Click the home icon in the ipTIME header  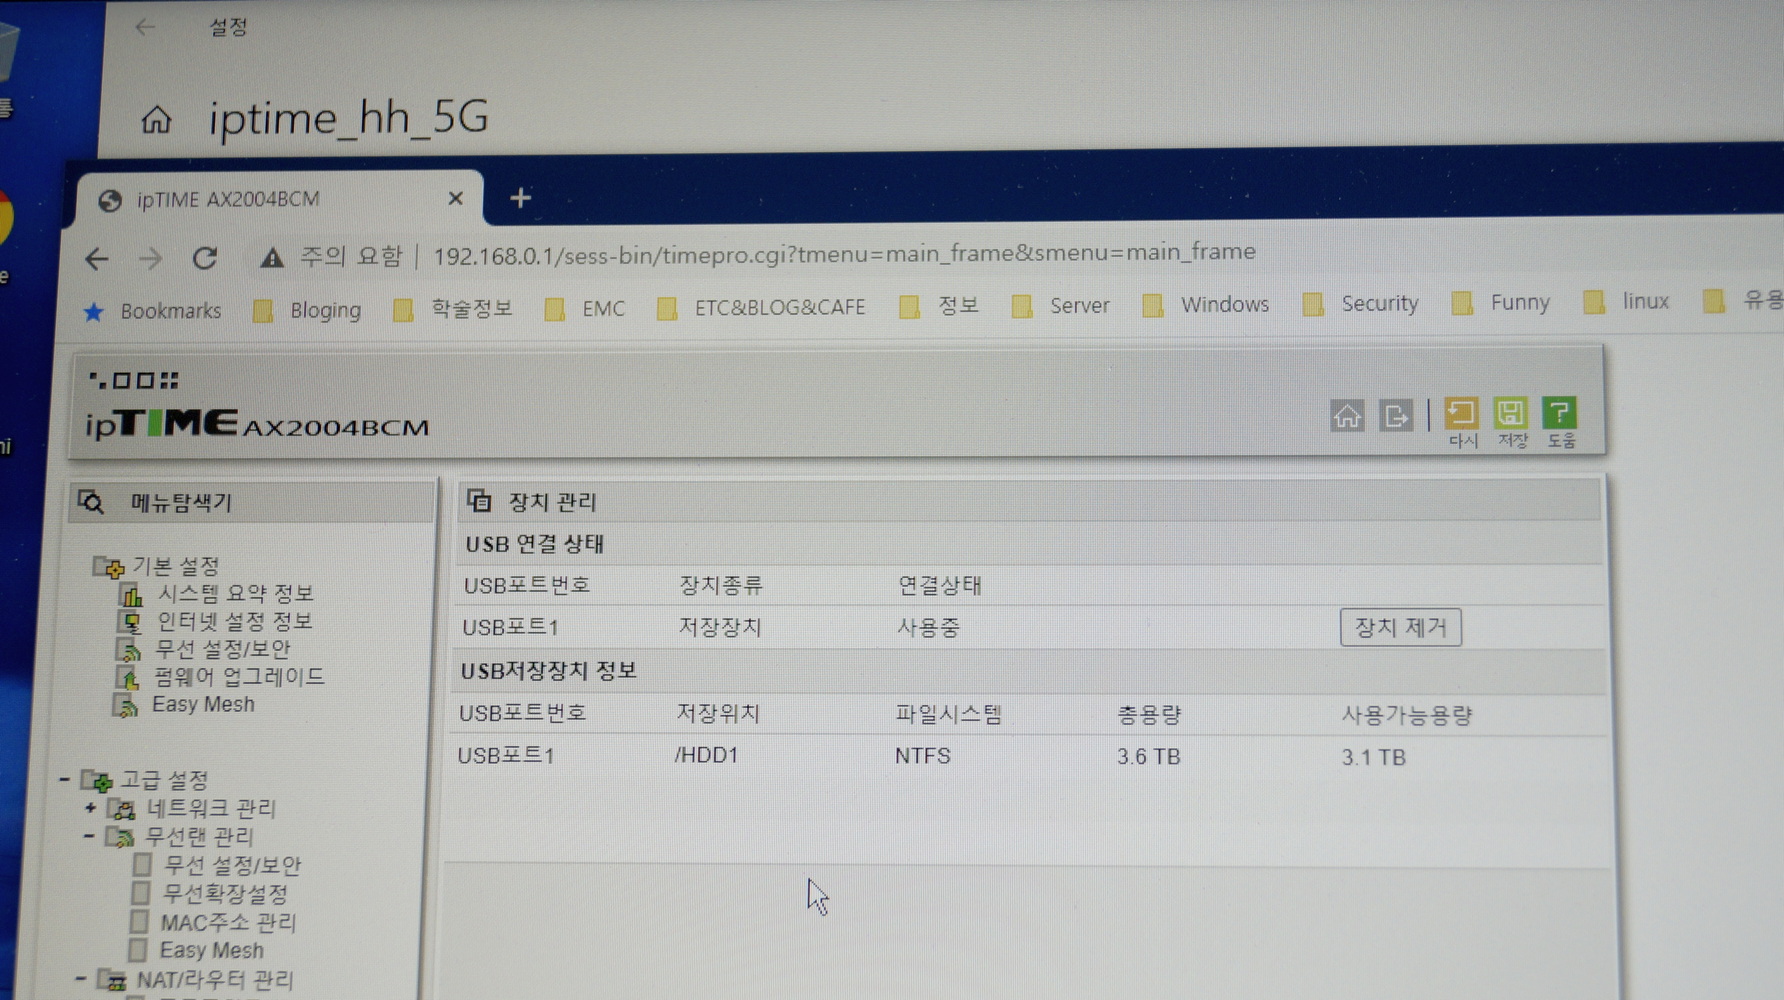point(1347,416)
